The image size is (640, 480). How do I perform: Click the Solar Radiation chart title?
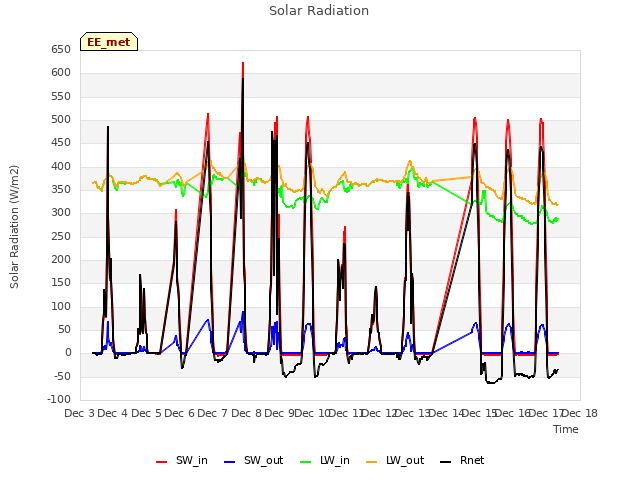[319, 11]
